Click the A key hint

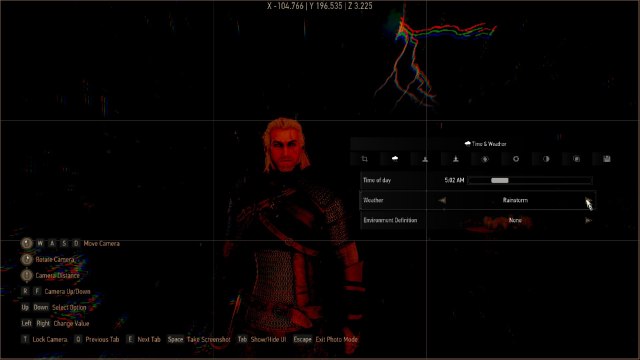click(x=52, y=243)
